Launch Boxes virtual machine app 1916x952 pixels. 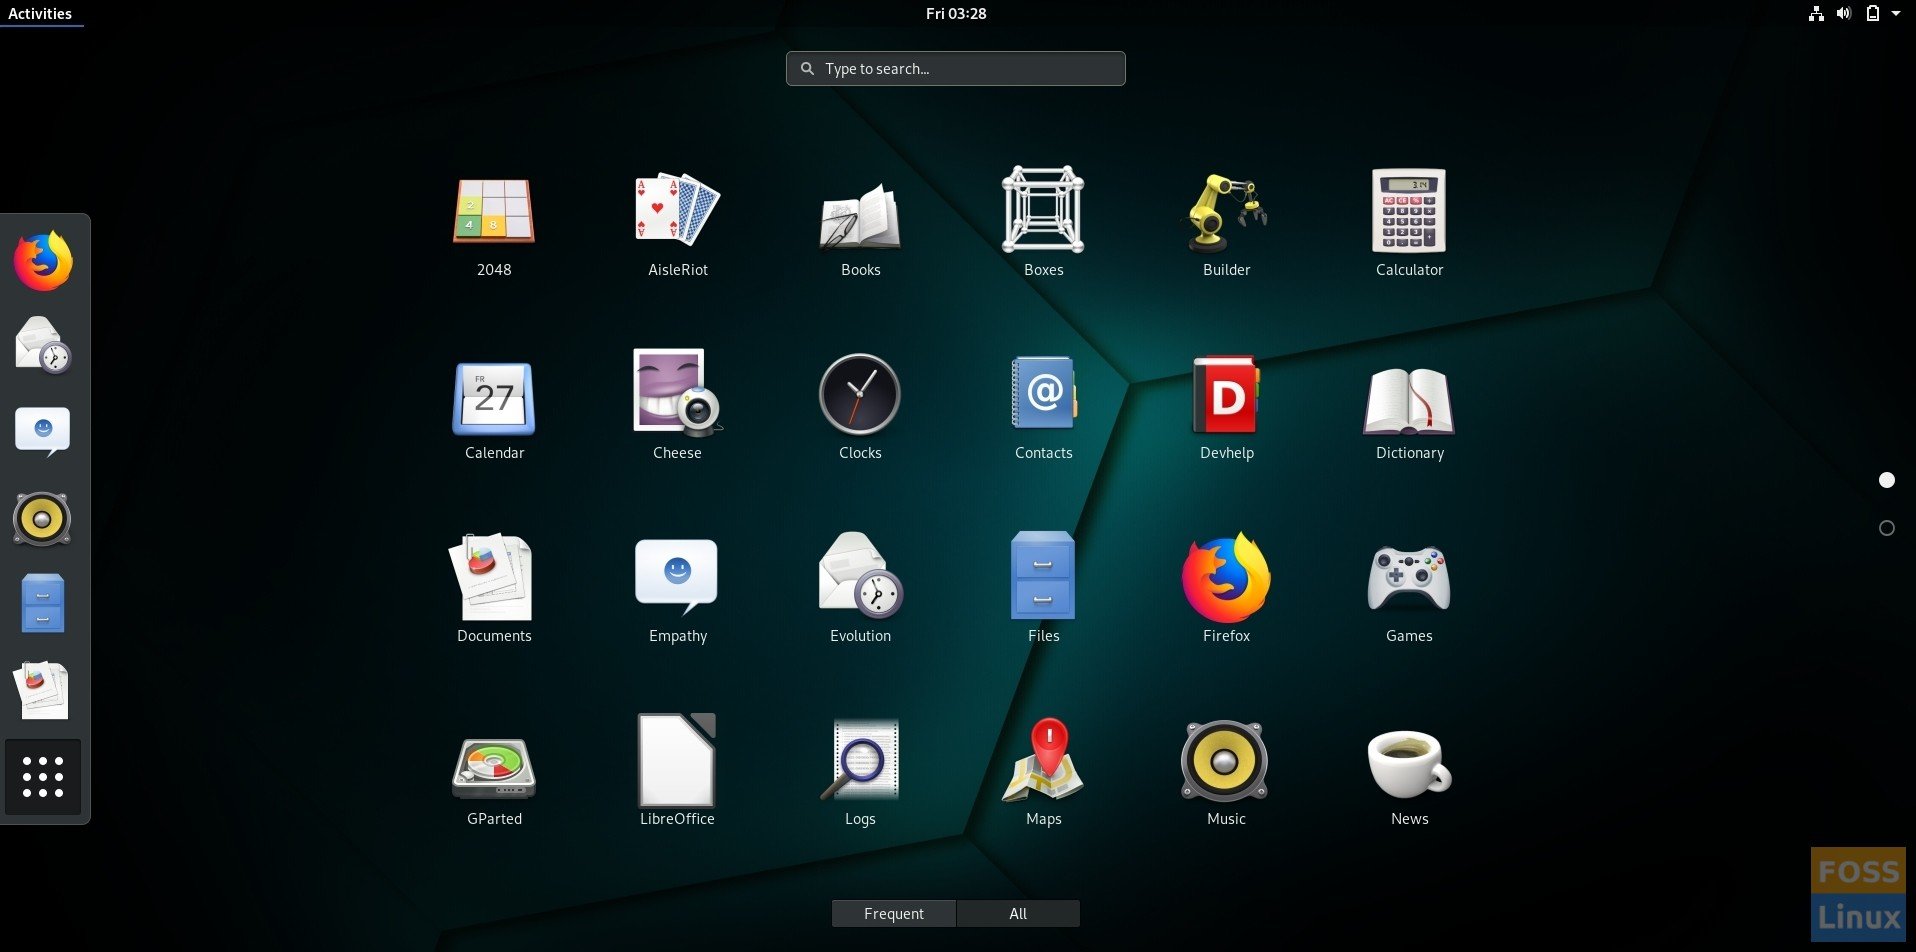click(x=1043, y=209)
